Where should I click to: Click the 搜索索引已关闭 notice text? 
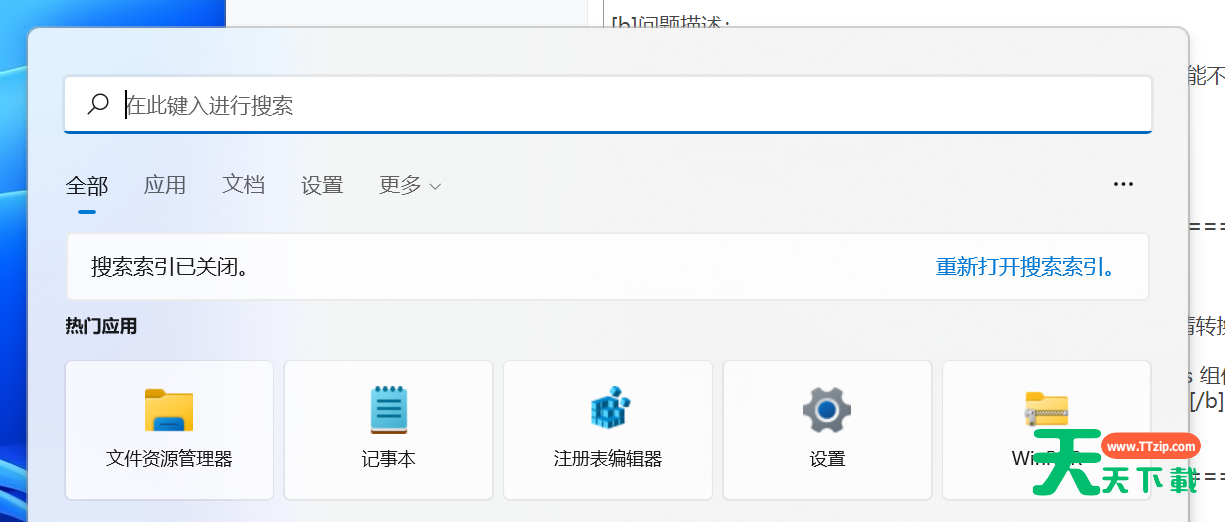170,267
